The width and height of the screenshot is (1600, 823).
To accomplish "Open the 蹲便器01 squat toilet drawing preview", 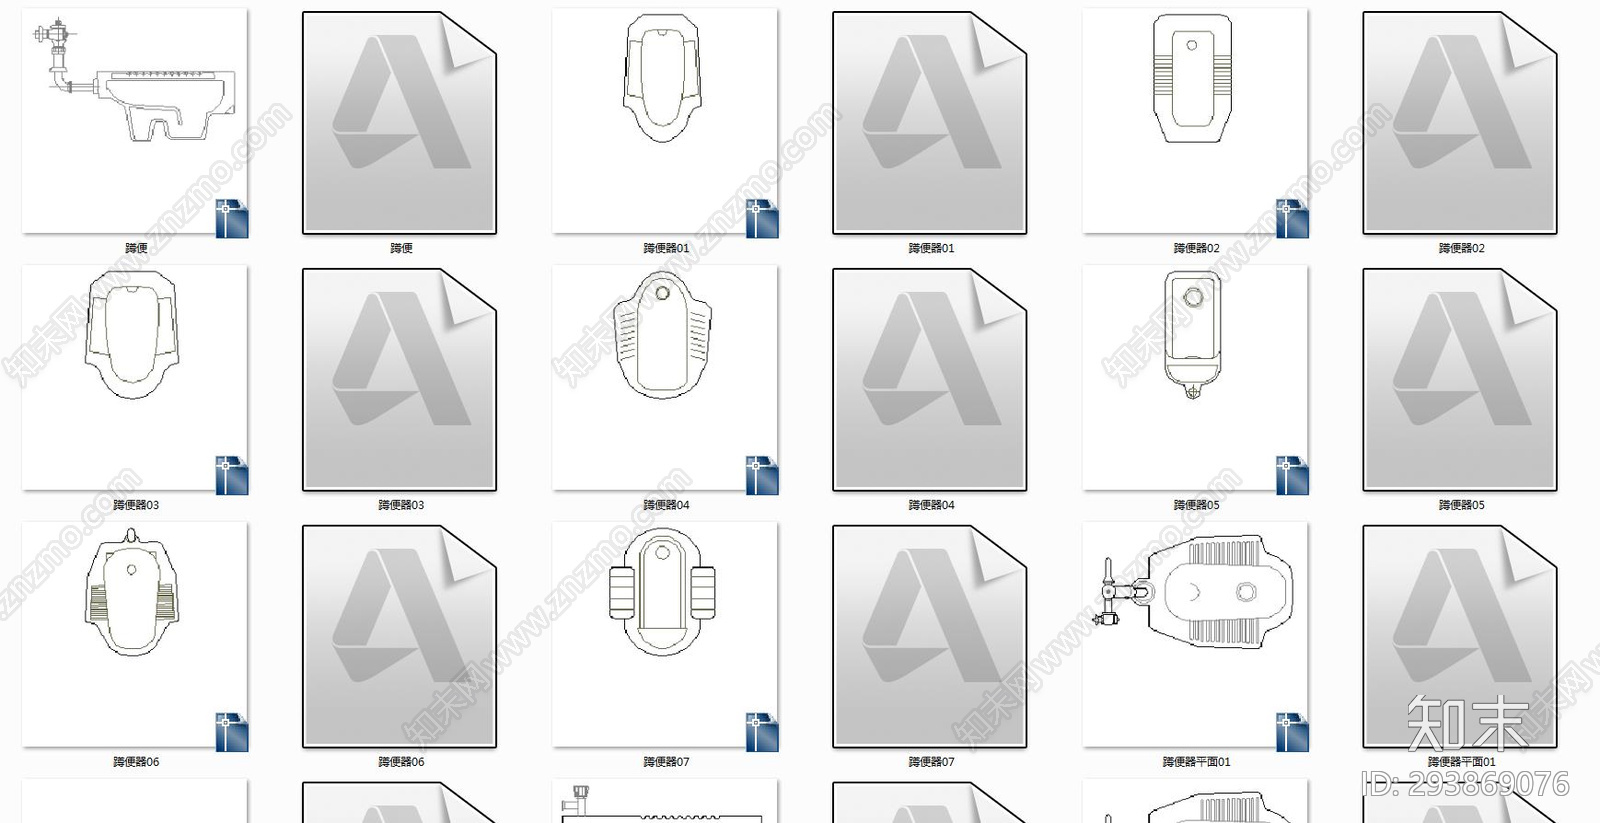I will tap(665, 121).
